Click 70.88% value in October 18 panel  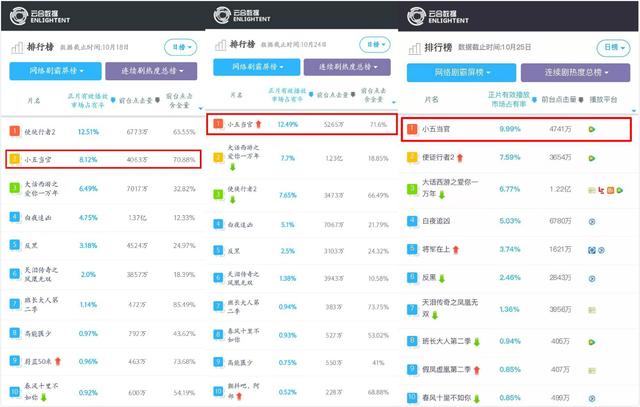point(184,160)
